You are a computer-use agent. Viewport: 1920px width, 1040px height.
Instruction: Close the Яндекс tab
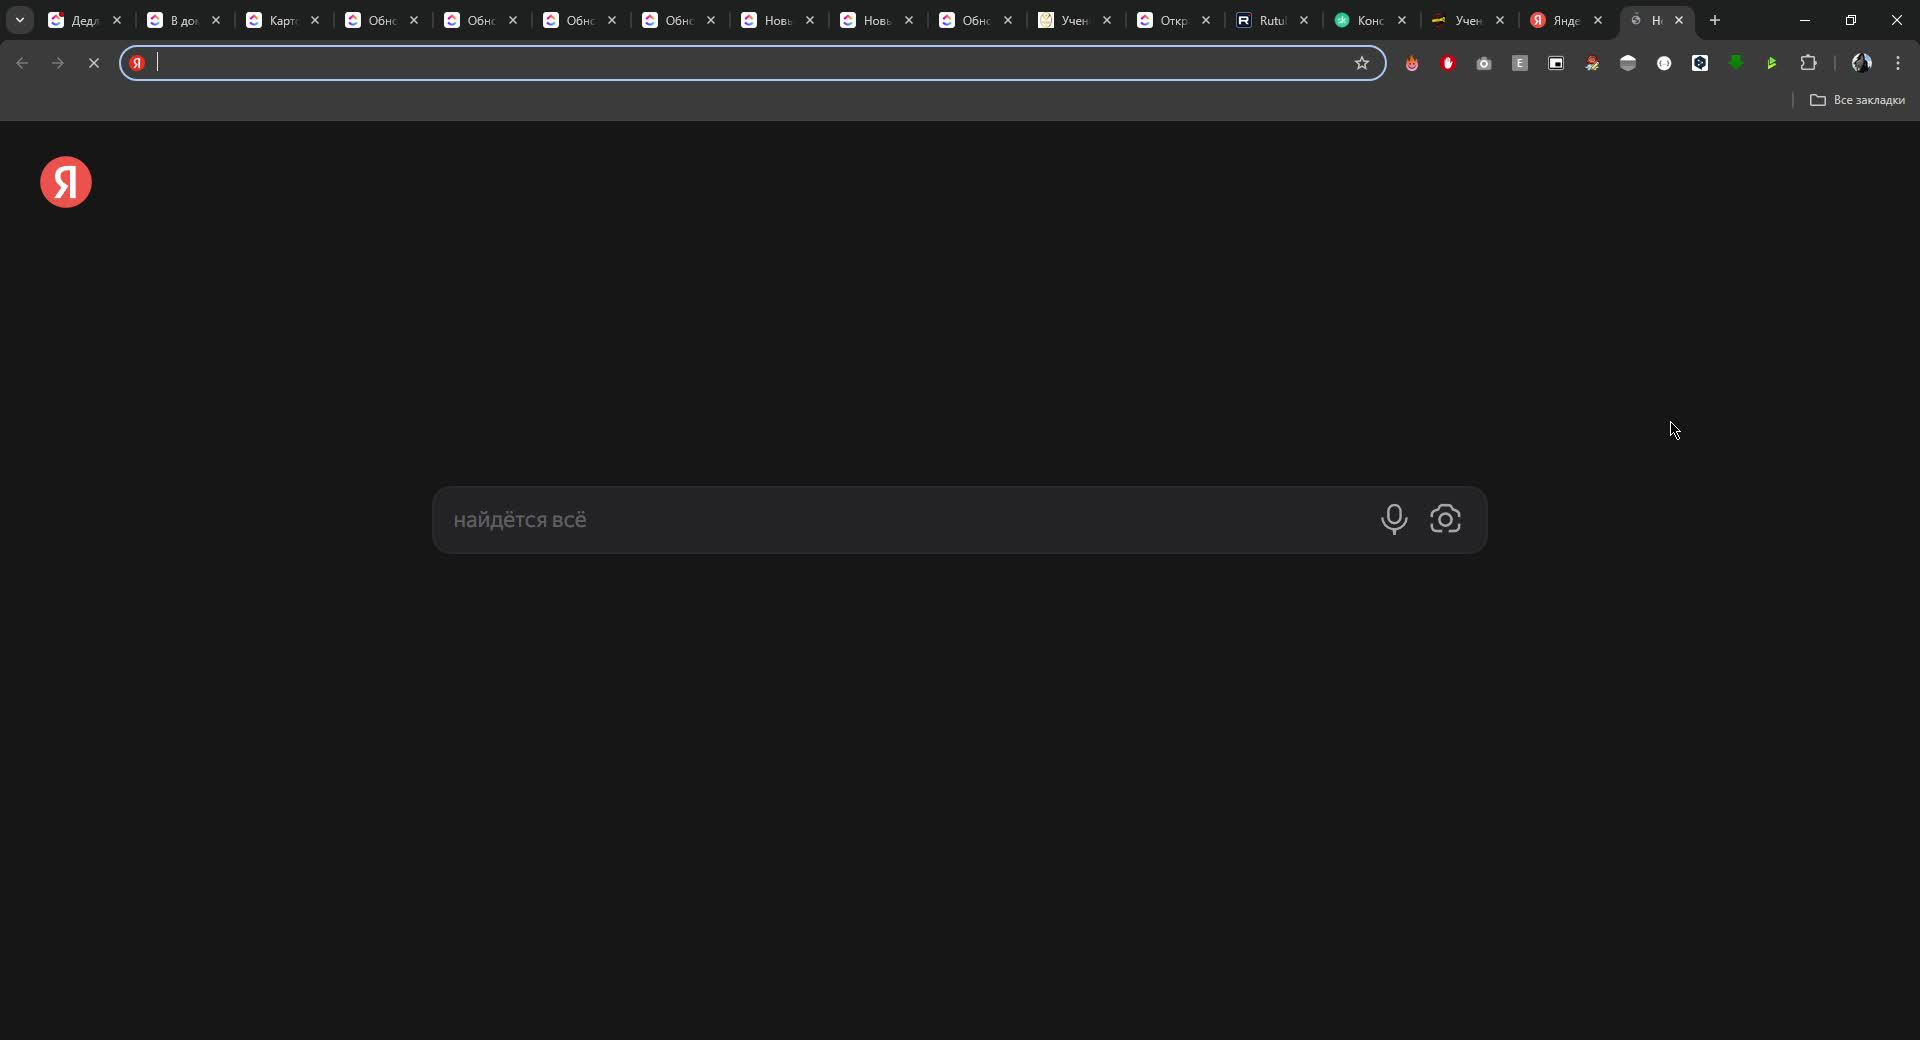tap(1597, 20)
